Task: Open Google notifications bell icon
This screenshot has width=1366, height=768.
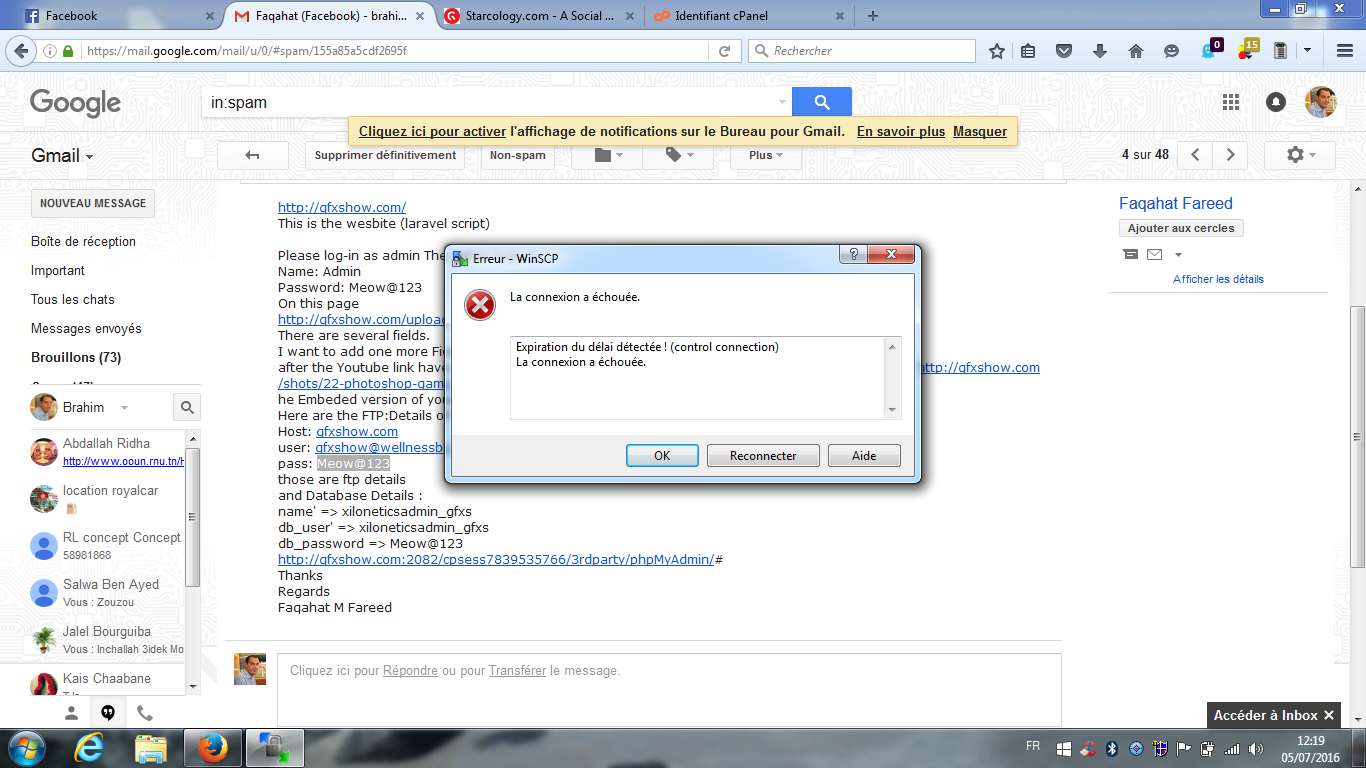Action: point(1276,102)
